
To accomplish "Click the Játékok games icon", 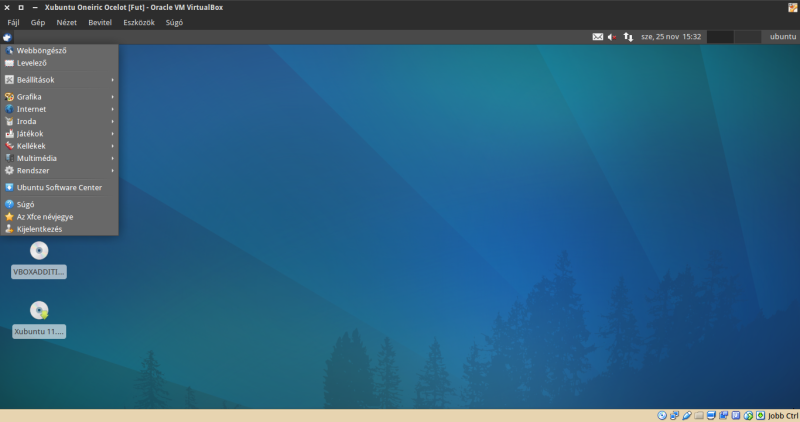I will click(x=9, y=133).
